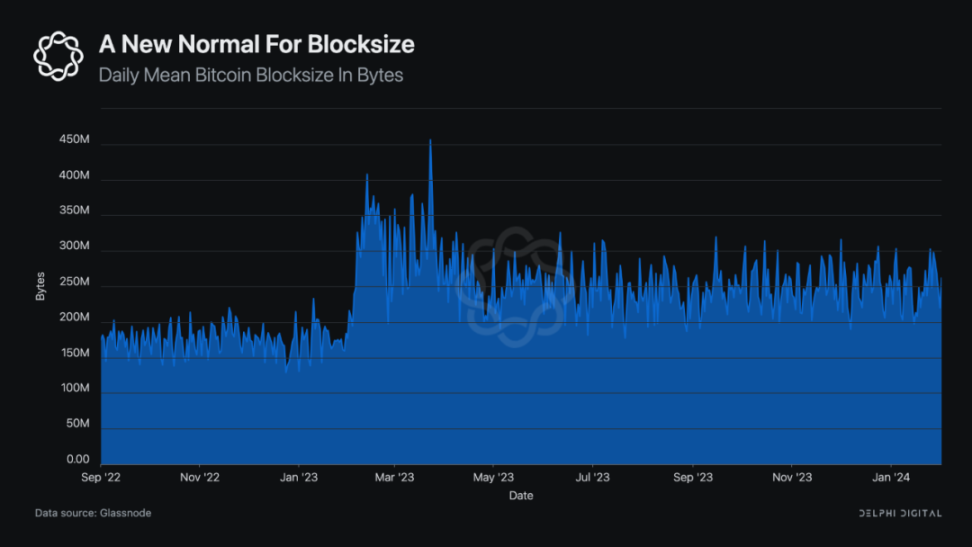Select the Jan '24 date tick label
The width and height of the screenshot is (972, 547).
[x=890, y=477]
